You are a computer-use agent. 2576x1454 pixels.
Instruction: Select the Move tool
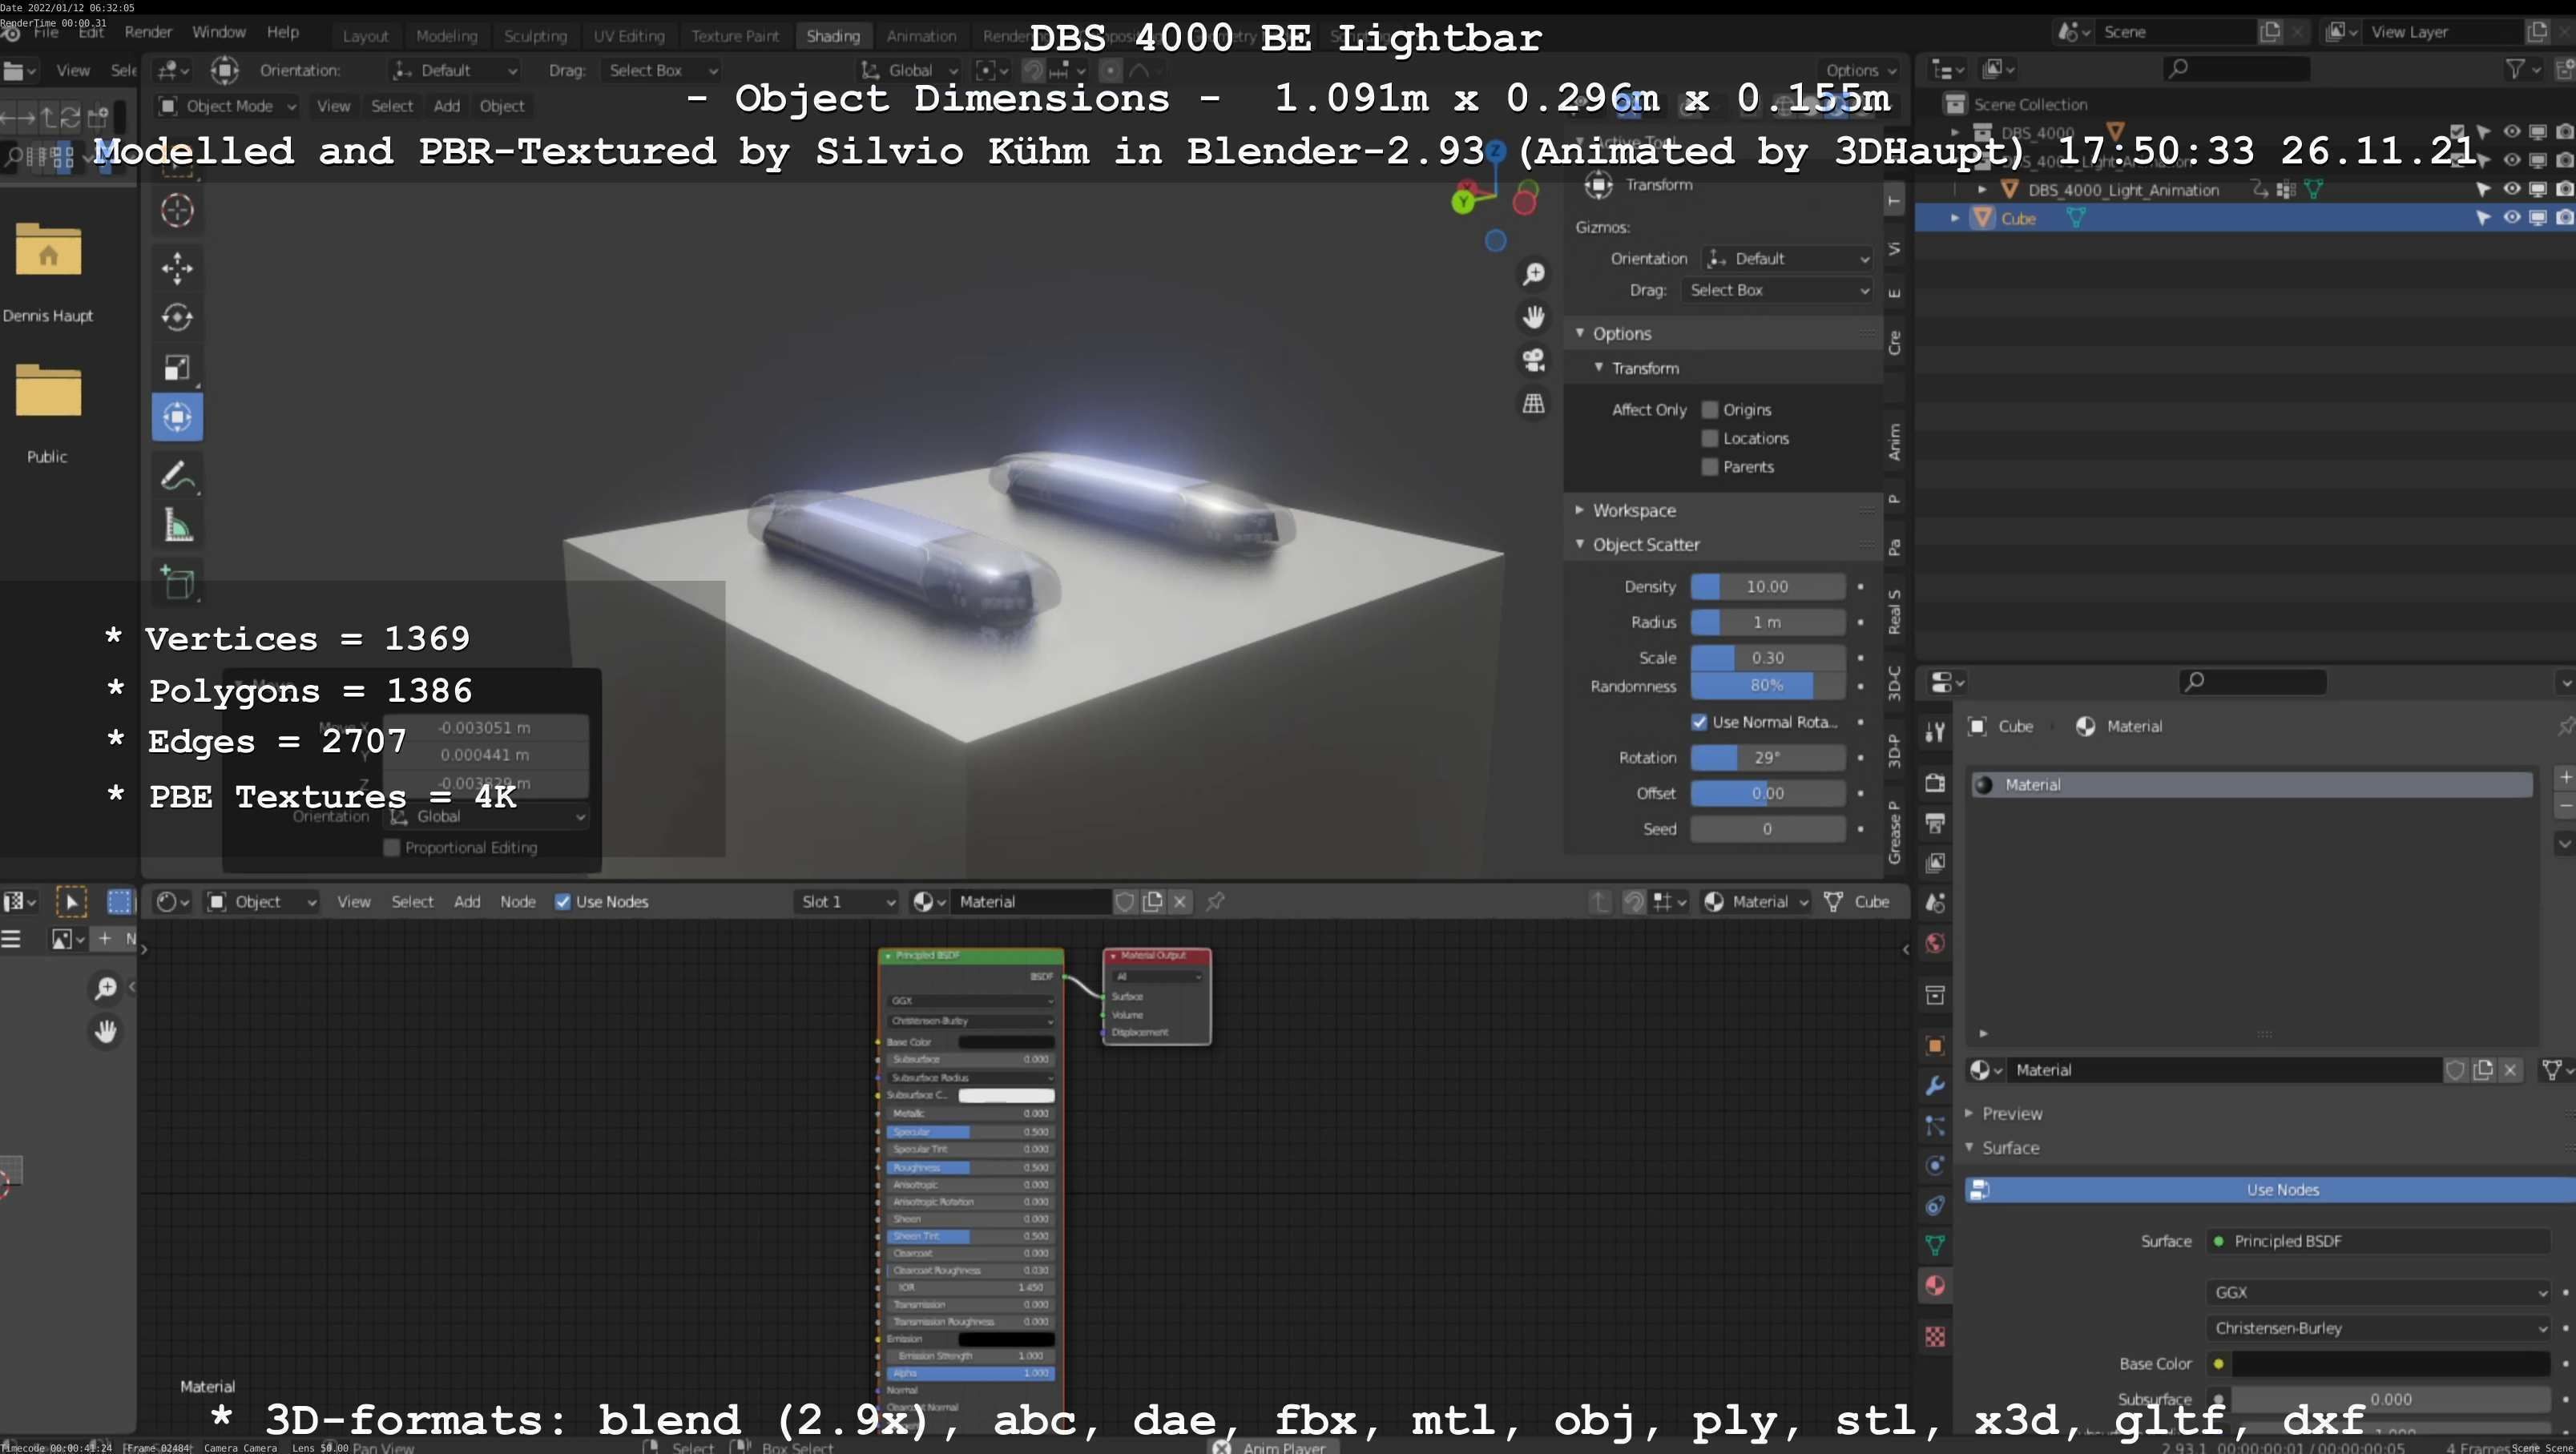pyautogui.click(x=177, y=268)
